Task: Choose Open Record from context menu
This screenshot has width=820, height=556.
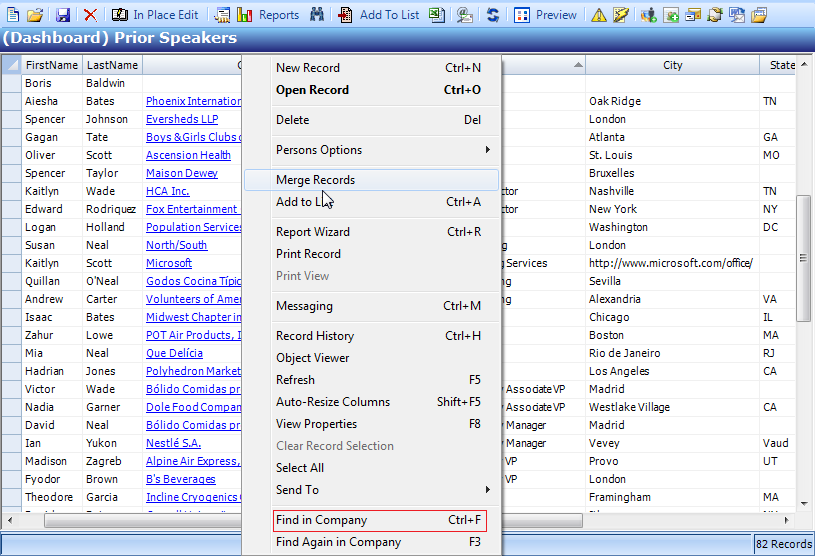Action: pos(372,89)
